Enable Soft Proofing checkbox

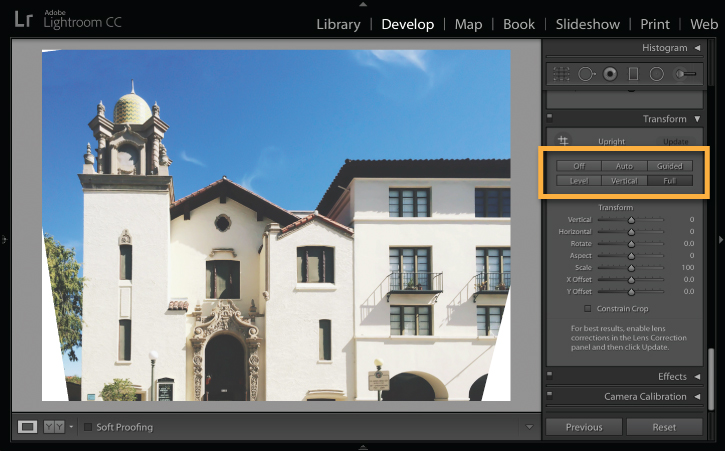(x=88, y=427)
